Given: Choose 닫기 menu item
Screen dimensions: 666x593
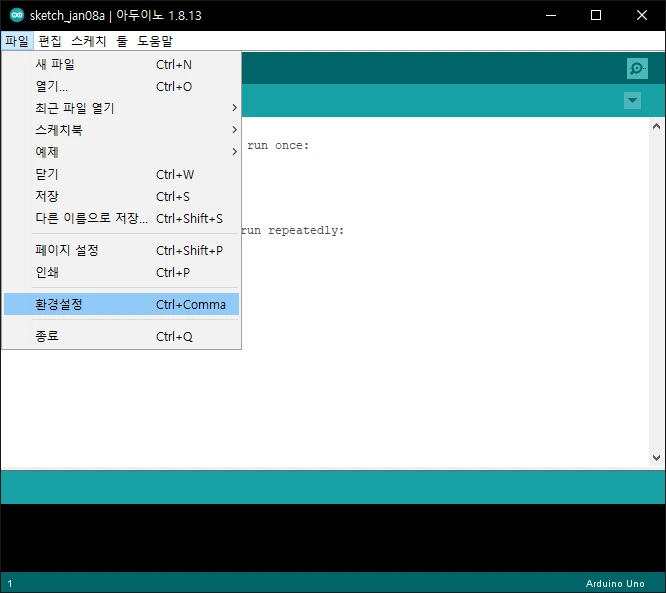Looking at the screenshot, I should 121,174.
